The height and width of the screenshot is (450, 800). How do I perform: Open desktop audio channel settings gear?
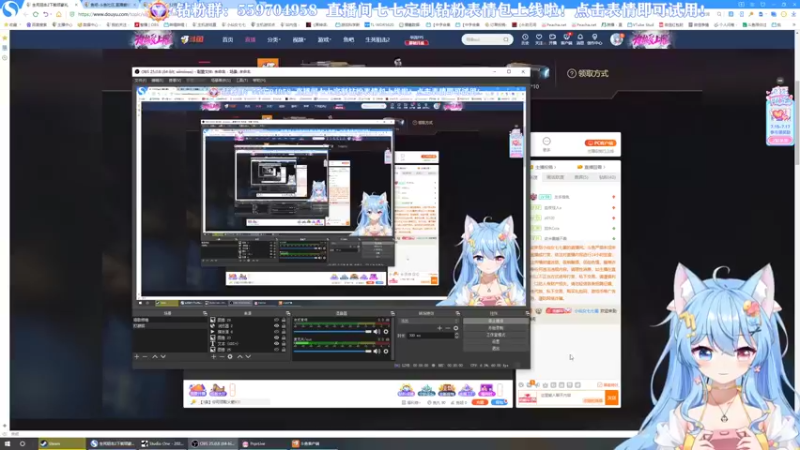click(x=386, y=332)
